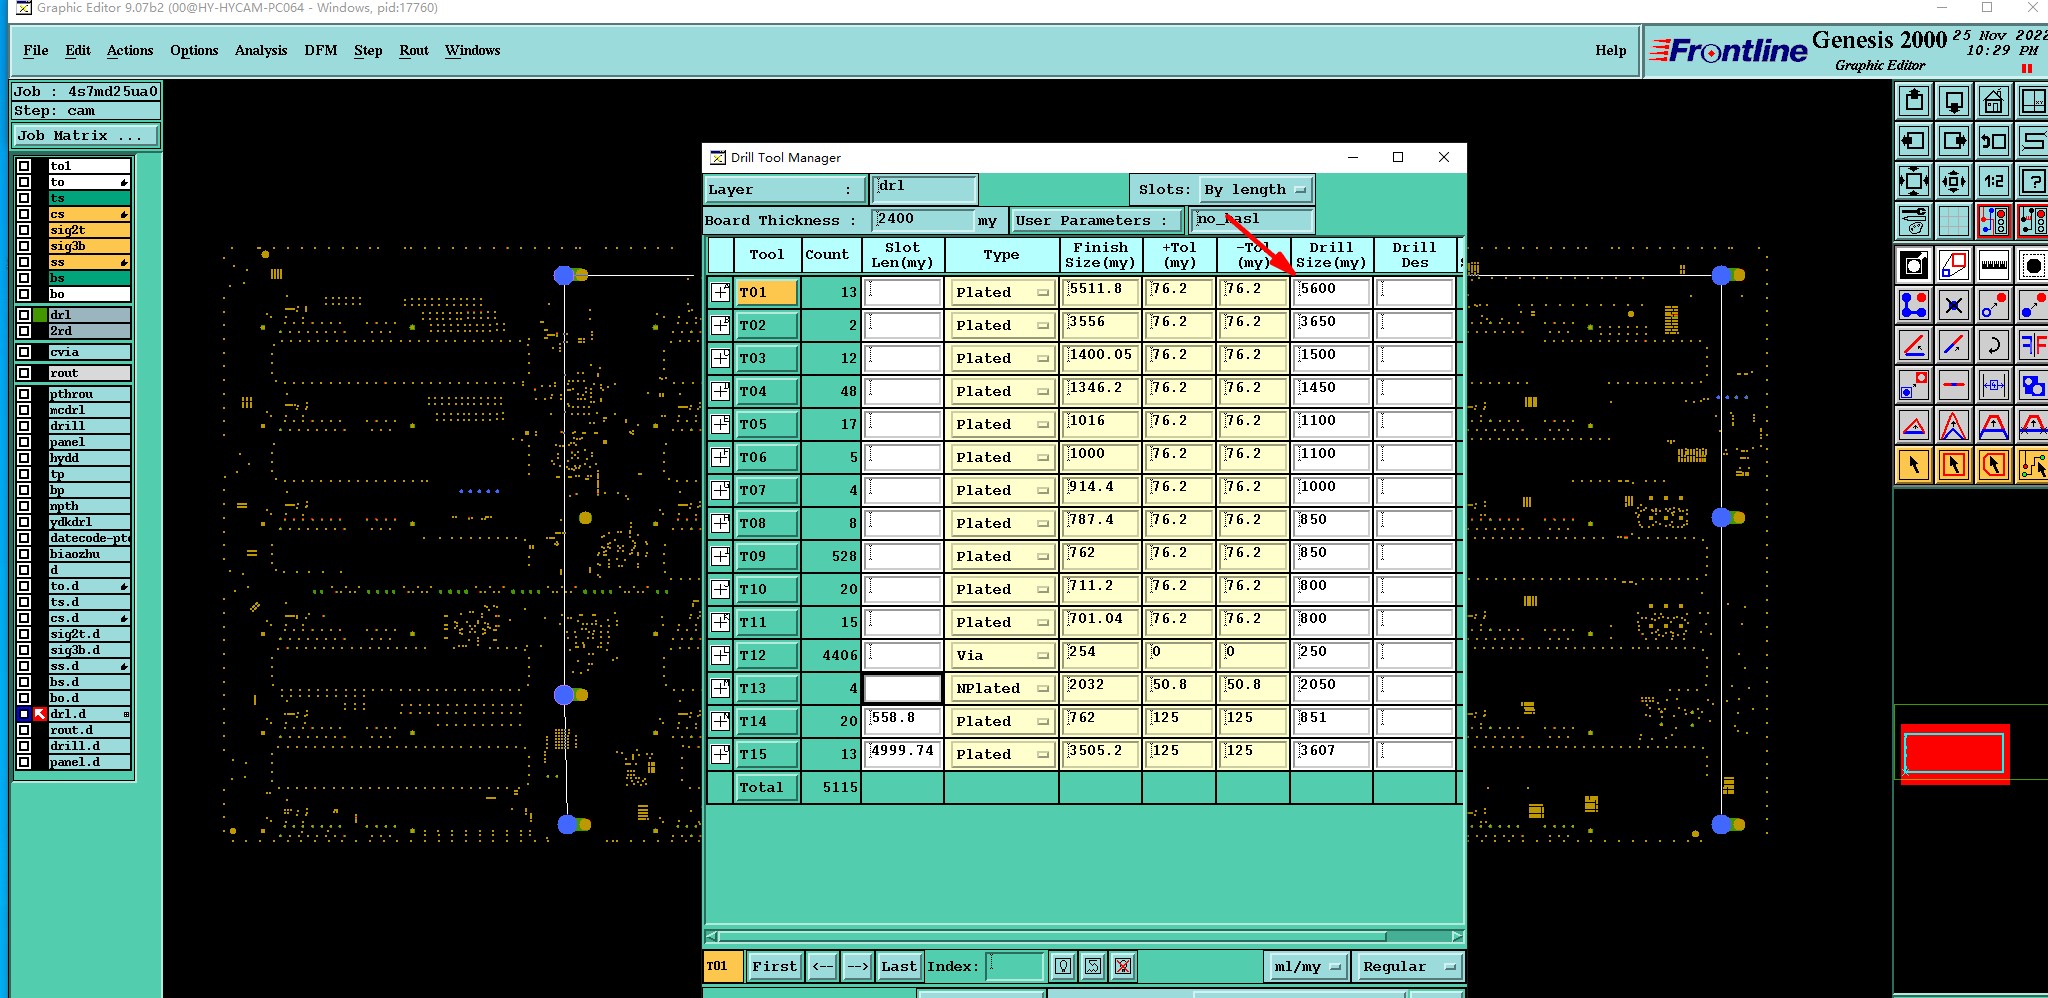
Task: Click the Index input field
Action: click(x=1015, y=966)
